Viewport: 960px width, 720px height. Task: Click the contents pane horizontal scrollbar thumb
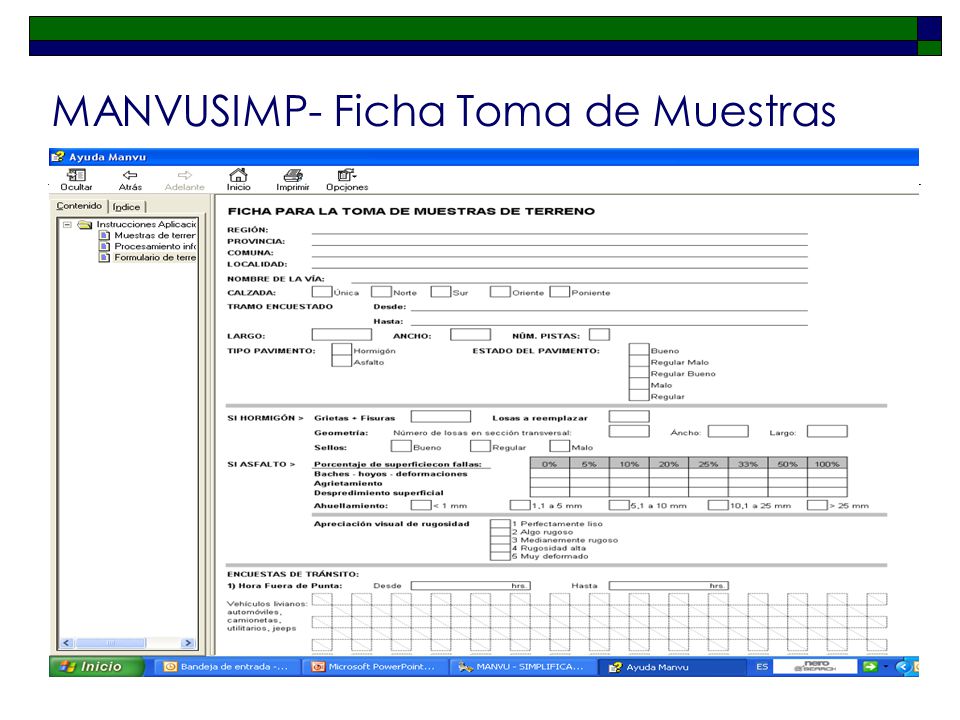tap(111, 643)
